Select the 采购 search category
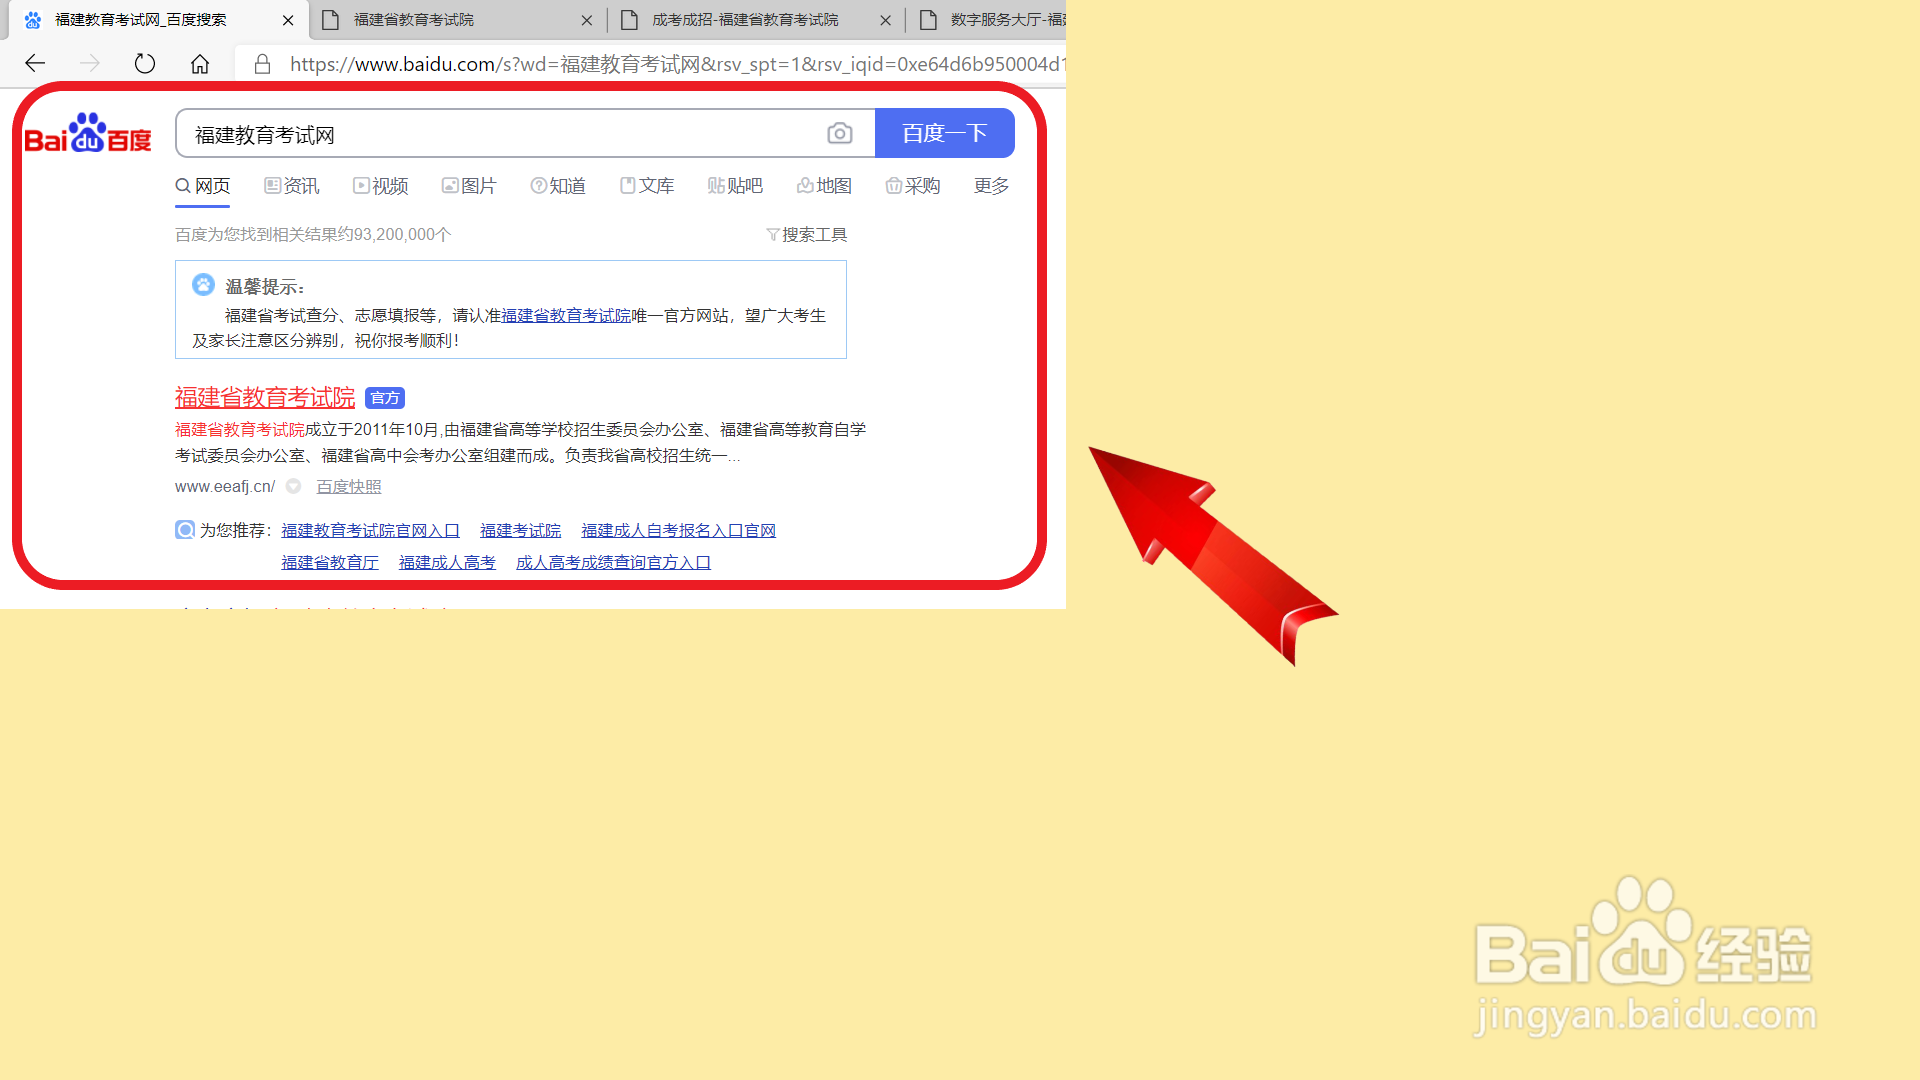This screenshot has width=1920, height=1080. click(x=913, y=186)
